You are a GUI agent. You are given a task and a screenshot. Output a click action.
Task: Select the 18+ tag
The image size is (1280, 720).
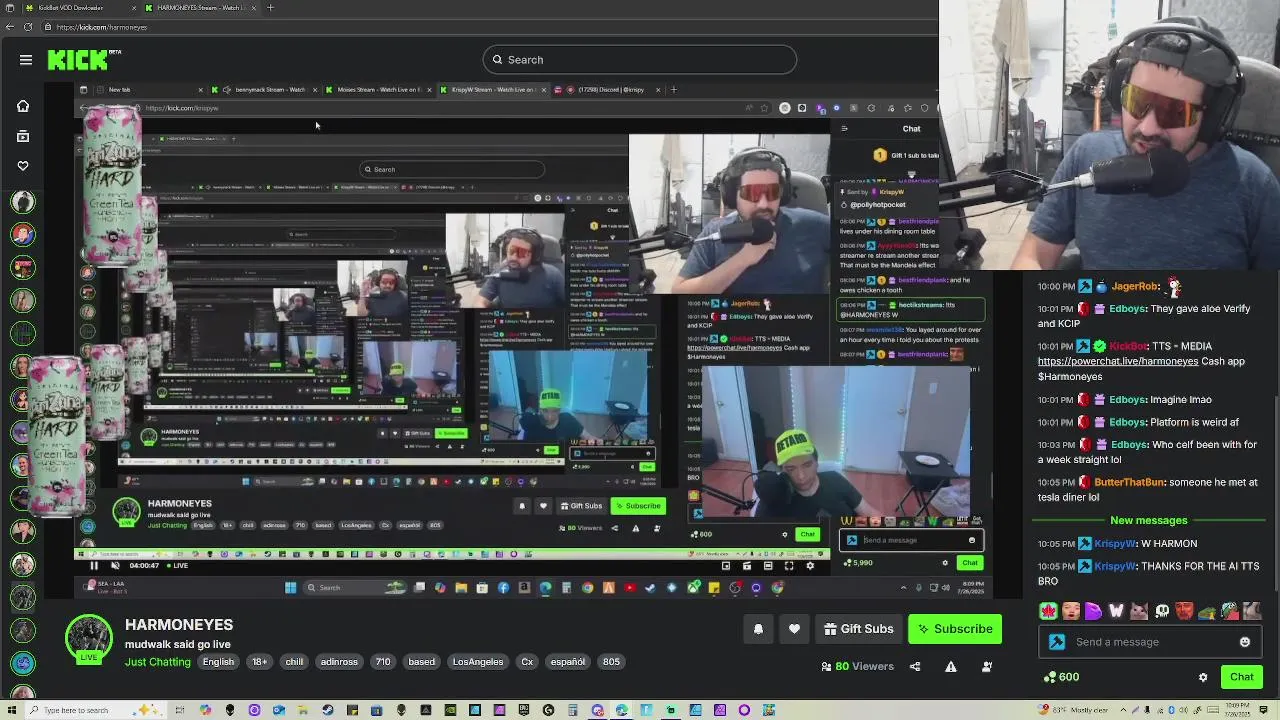point(260,662)
